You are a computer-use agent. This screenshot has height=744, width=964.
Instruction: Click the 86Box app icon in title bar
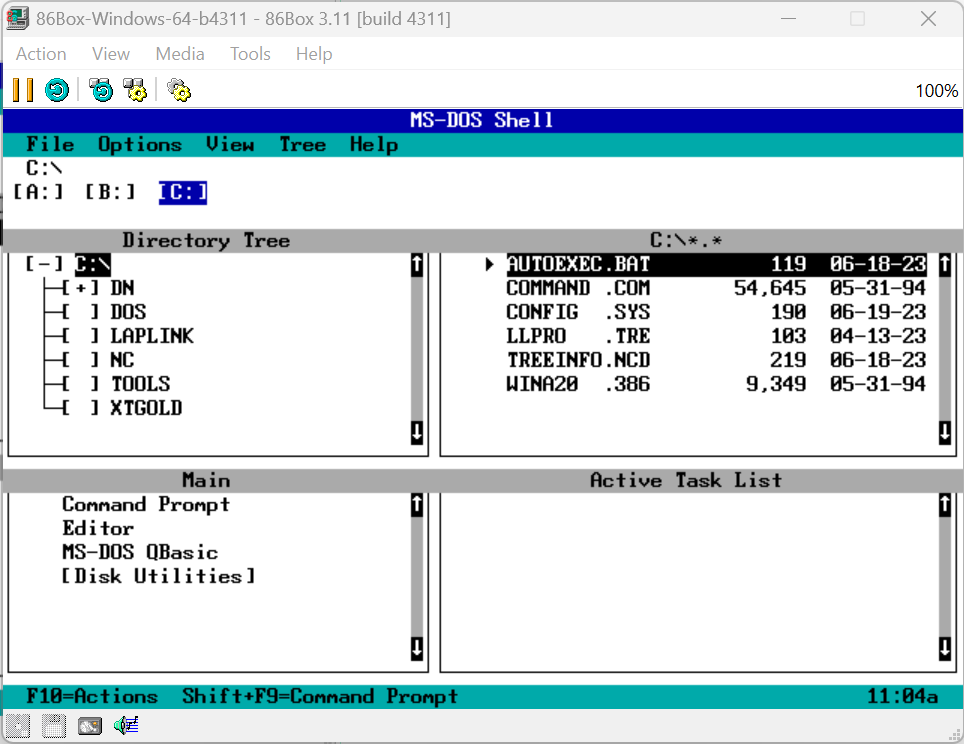17,18
